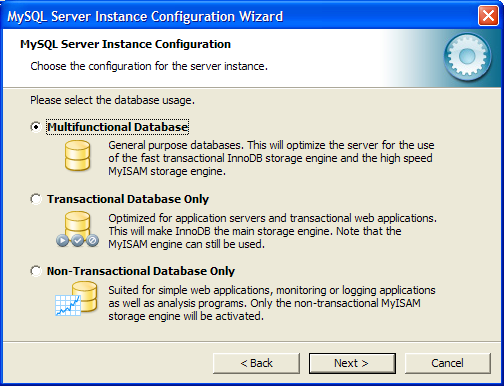Click the General purpose databases description text

click(271, 158)
